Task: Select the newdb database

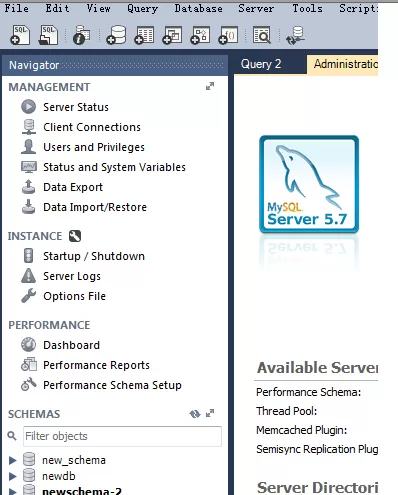Action: point(59,476)
